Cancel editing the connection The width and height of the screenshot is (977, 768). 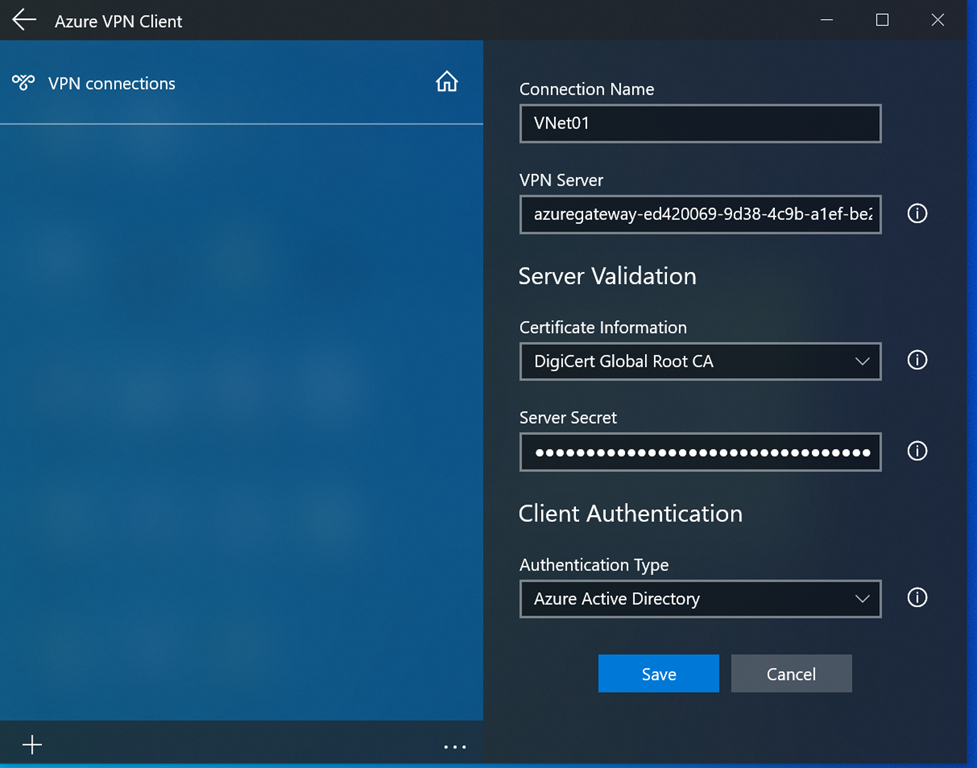coord(791,673)
